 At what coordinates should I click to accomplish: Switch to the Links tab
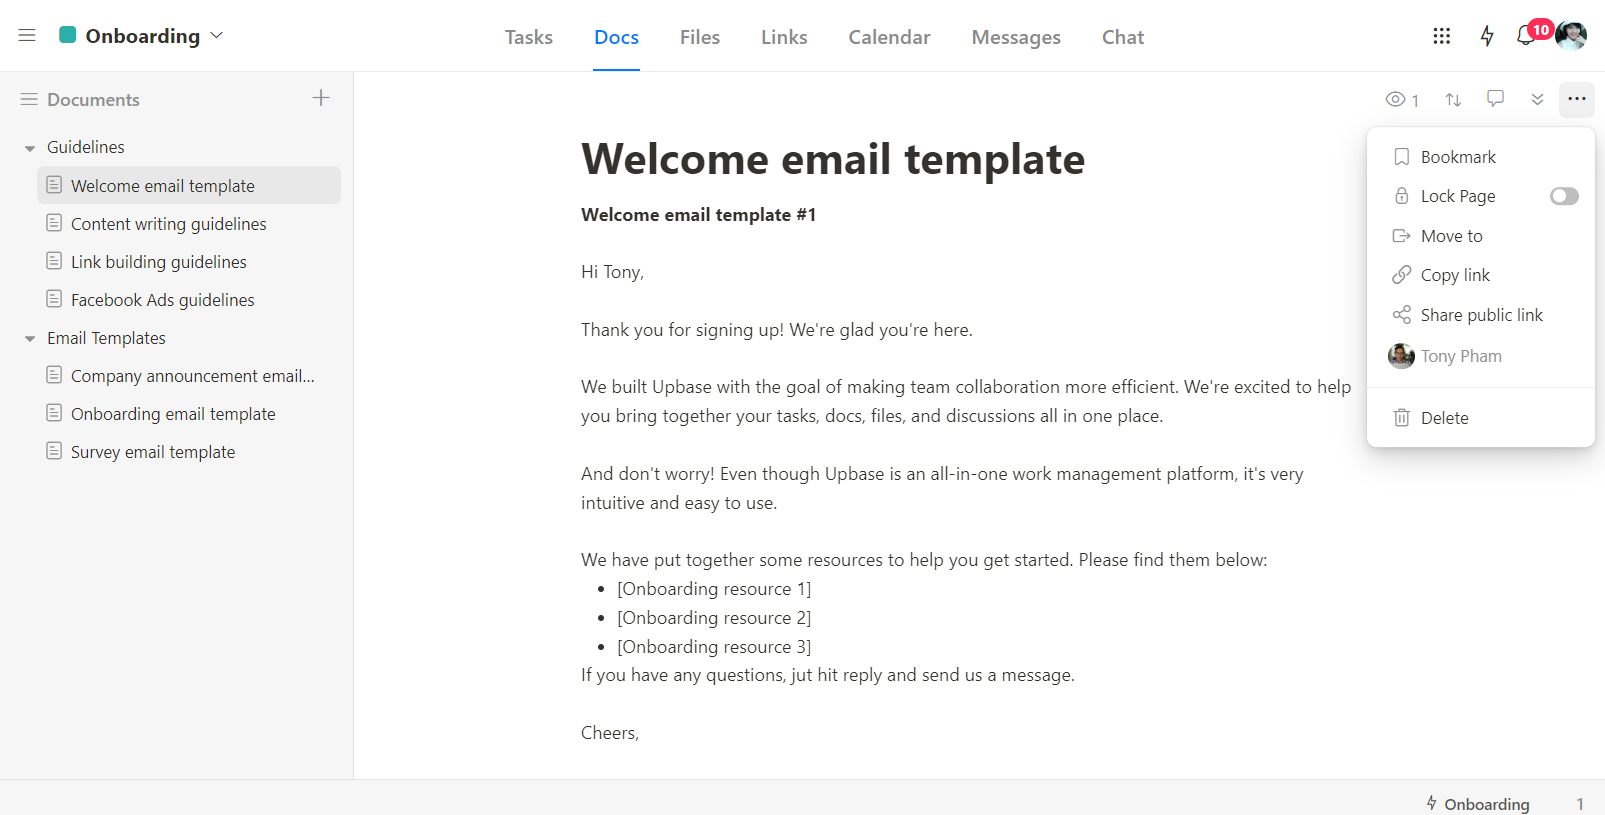pyautogui.click(x=784, y=37)
